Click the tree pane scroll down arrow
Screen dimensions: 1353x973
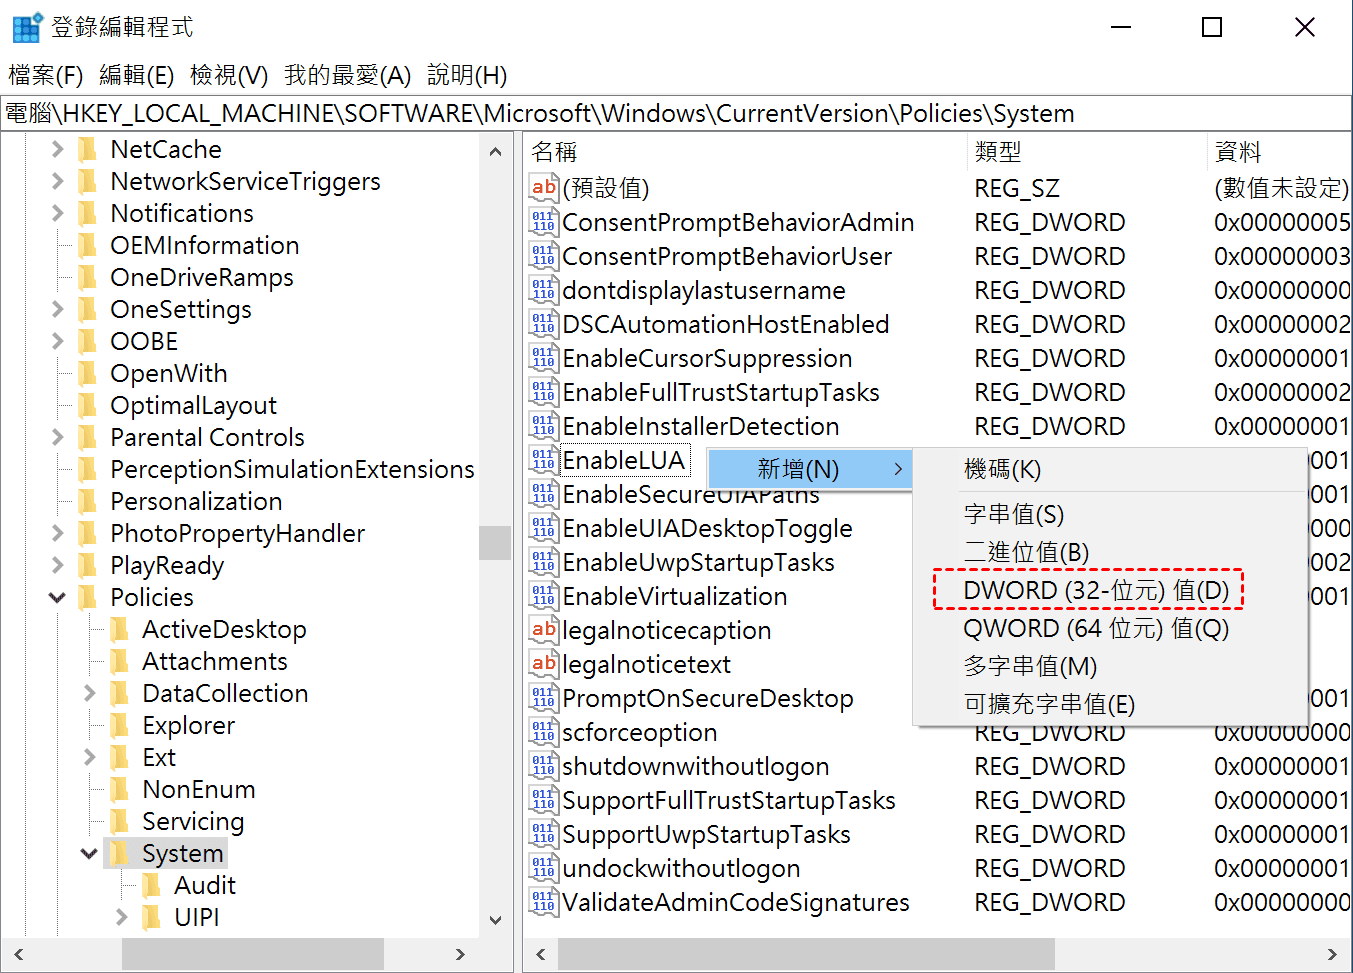pos(495,920)
